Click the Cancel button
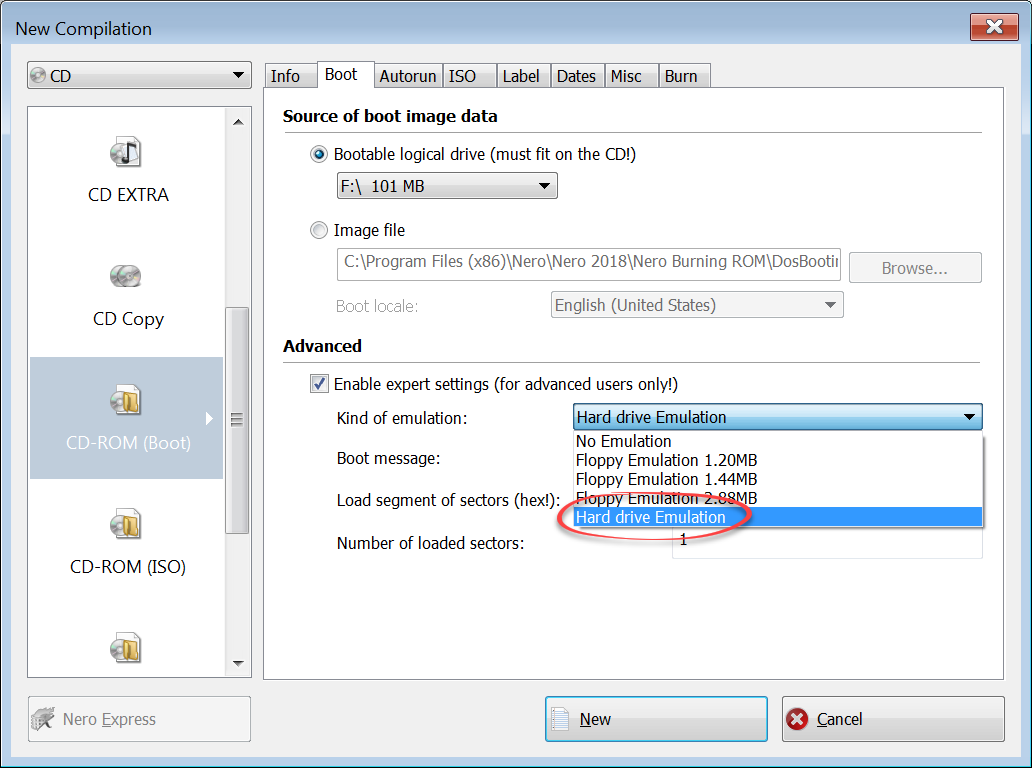Viewport: 1032px width, 768px height. click(x=893, y=719)
